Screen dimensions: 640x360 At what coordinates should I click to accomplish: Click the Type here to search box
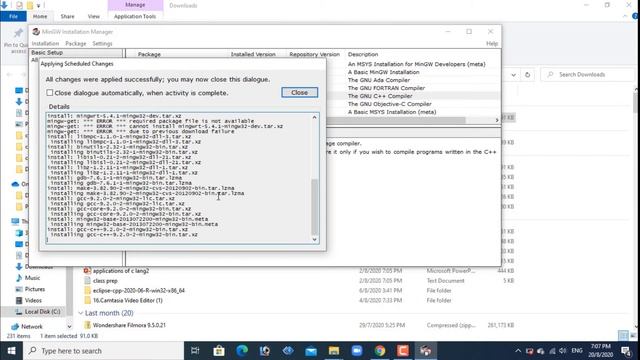(x=104, y=351)
